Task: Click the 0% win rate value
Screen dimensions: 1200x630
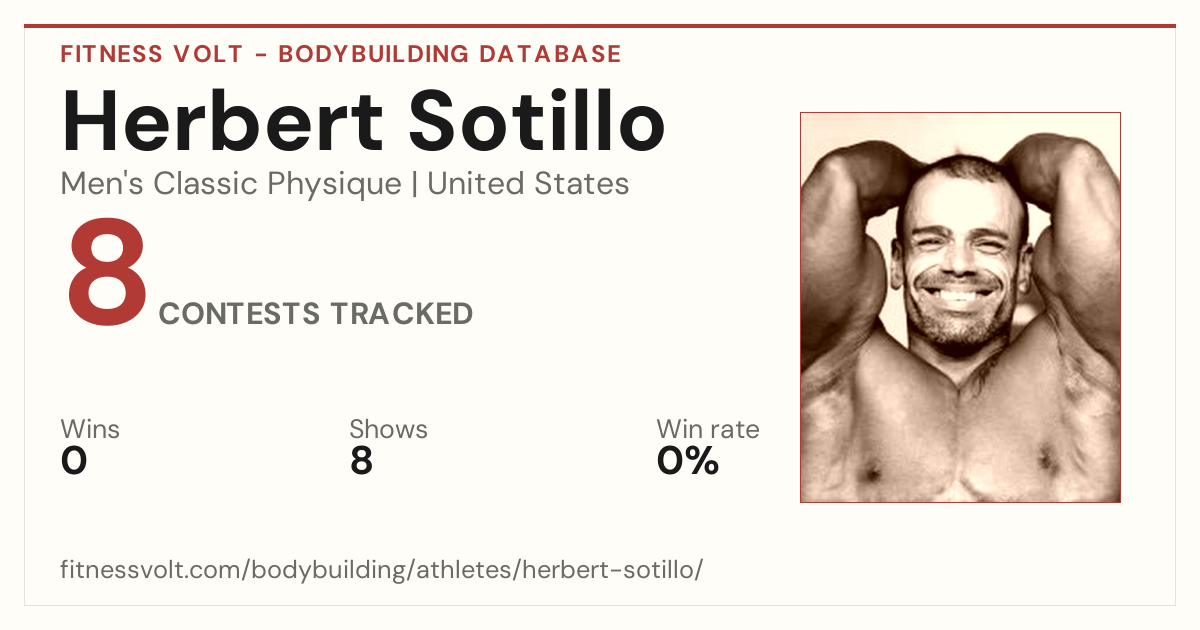Action: pos(688,461)
